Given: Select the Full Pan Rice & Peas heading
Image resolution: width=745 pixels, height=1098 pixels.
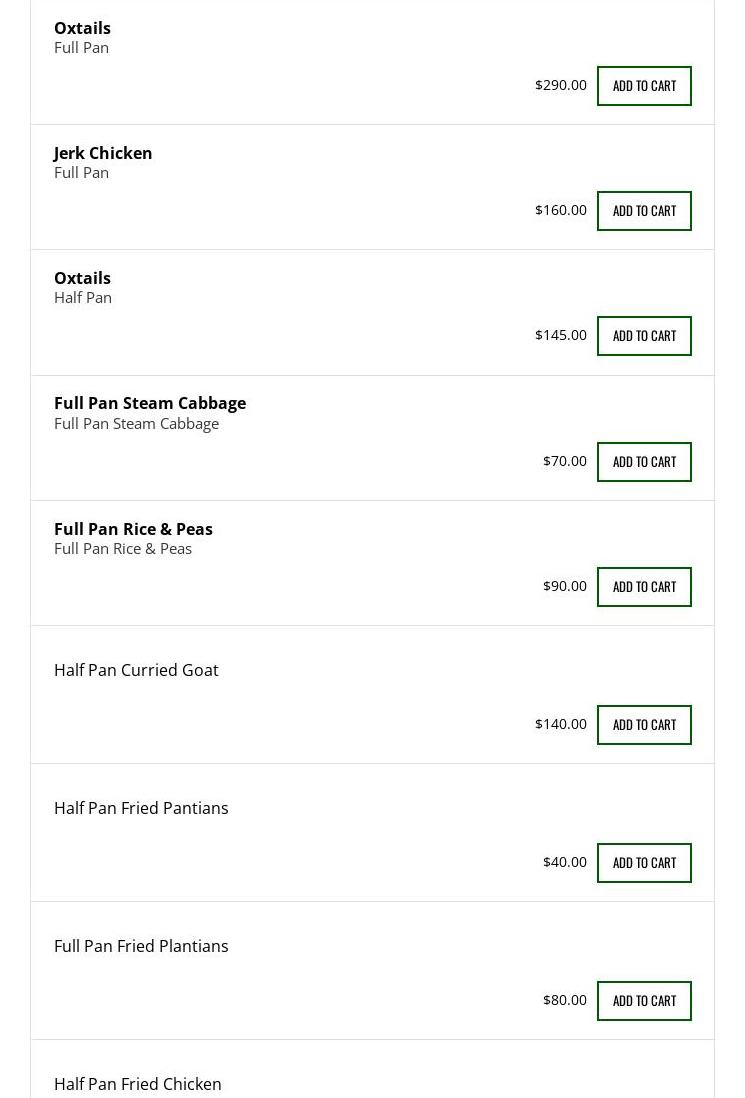Looking at the screenshot, I should click(133, 529).
